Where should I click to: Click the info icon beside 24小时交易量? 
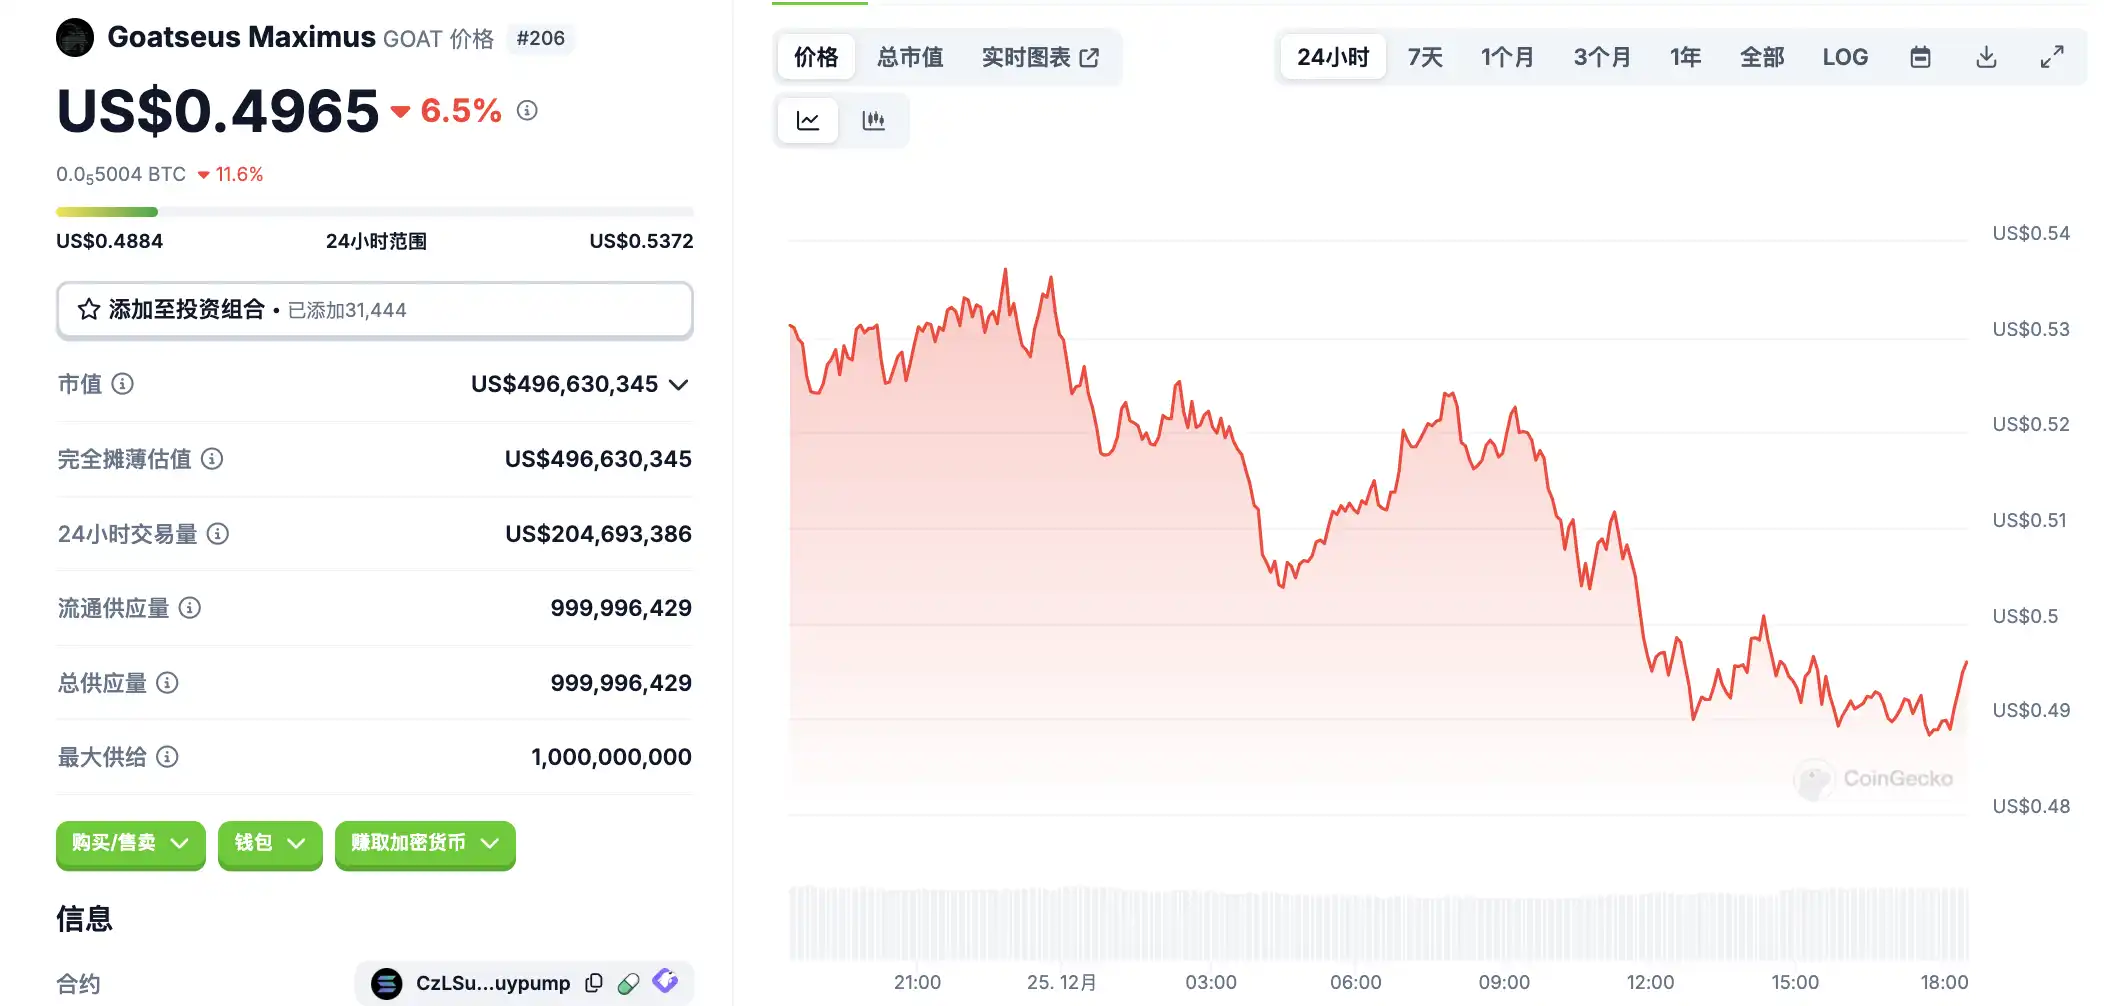pos(218,534)
